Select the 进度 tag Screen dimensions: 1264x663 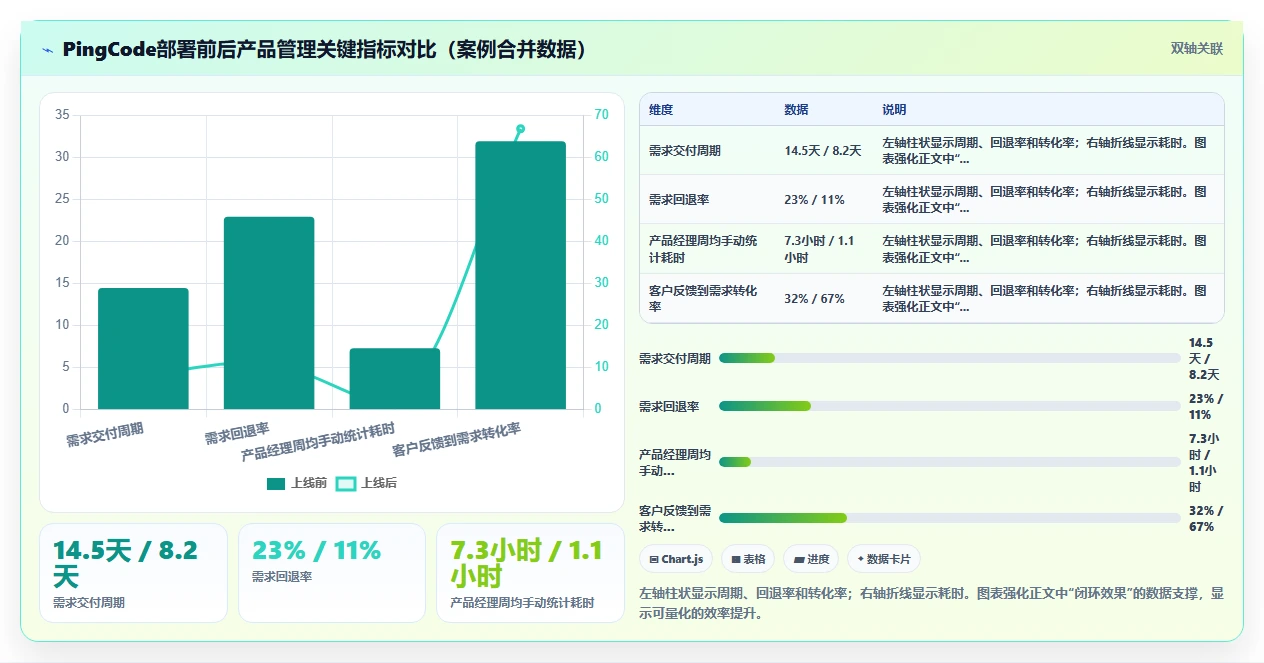point(811,559)
